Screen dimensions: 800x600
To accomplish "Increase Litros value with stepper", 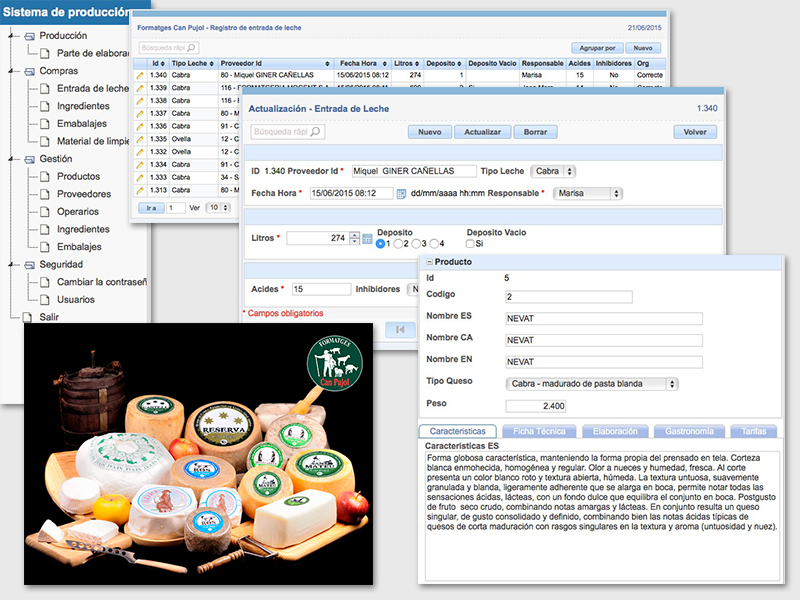I will [355, 235].
